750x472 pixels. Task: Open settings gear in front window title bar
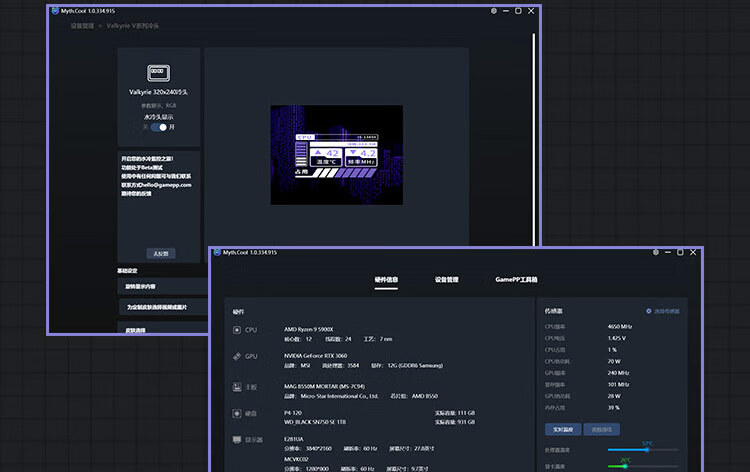click(x=656, y=252)
